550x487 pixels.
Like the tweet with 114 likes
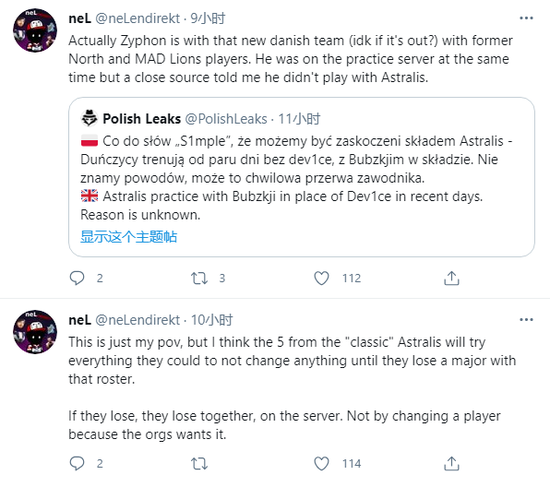click(321, 463)
